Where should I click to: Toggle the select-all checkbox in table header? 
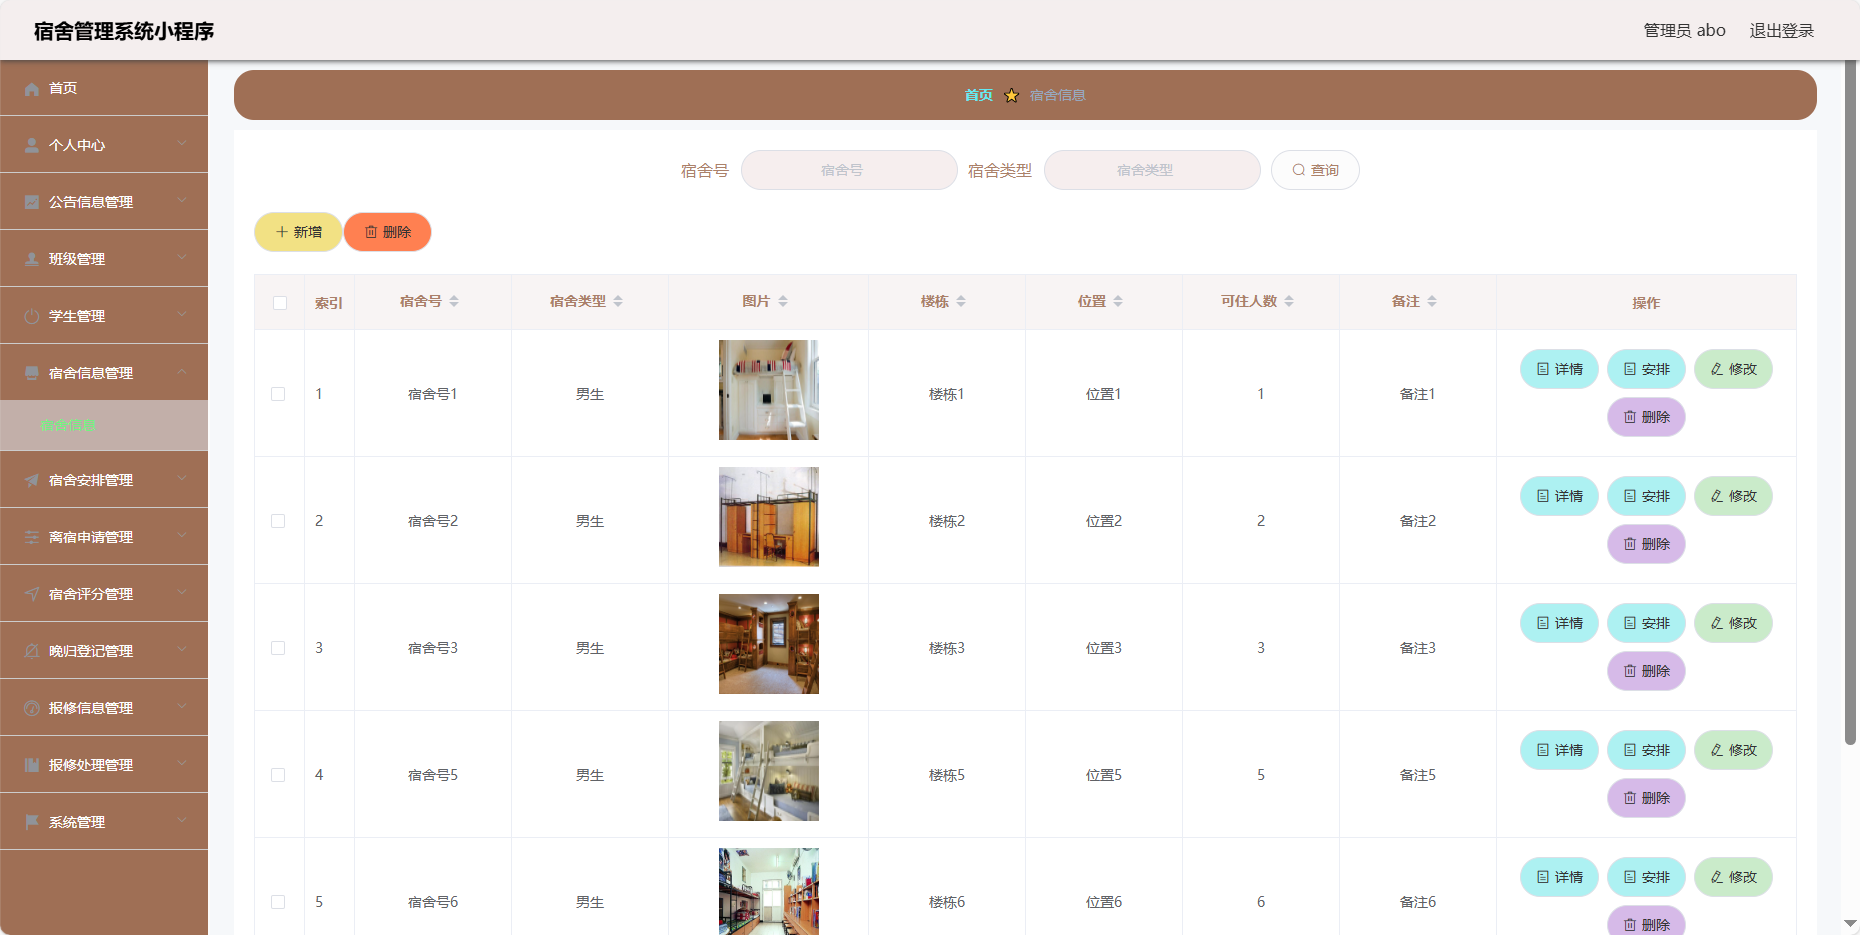coord(280,303)
